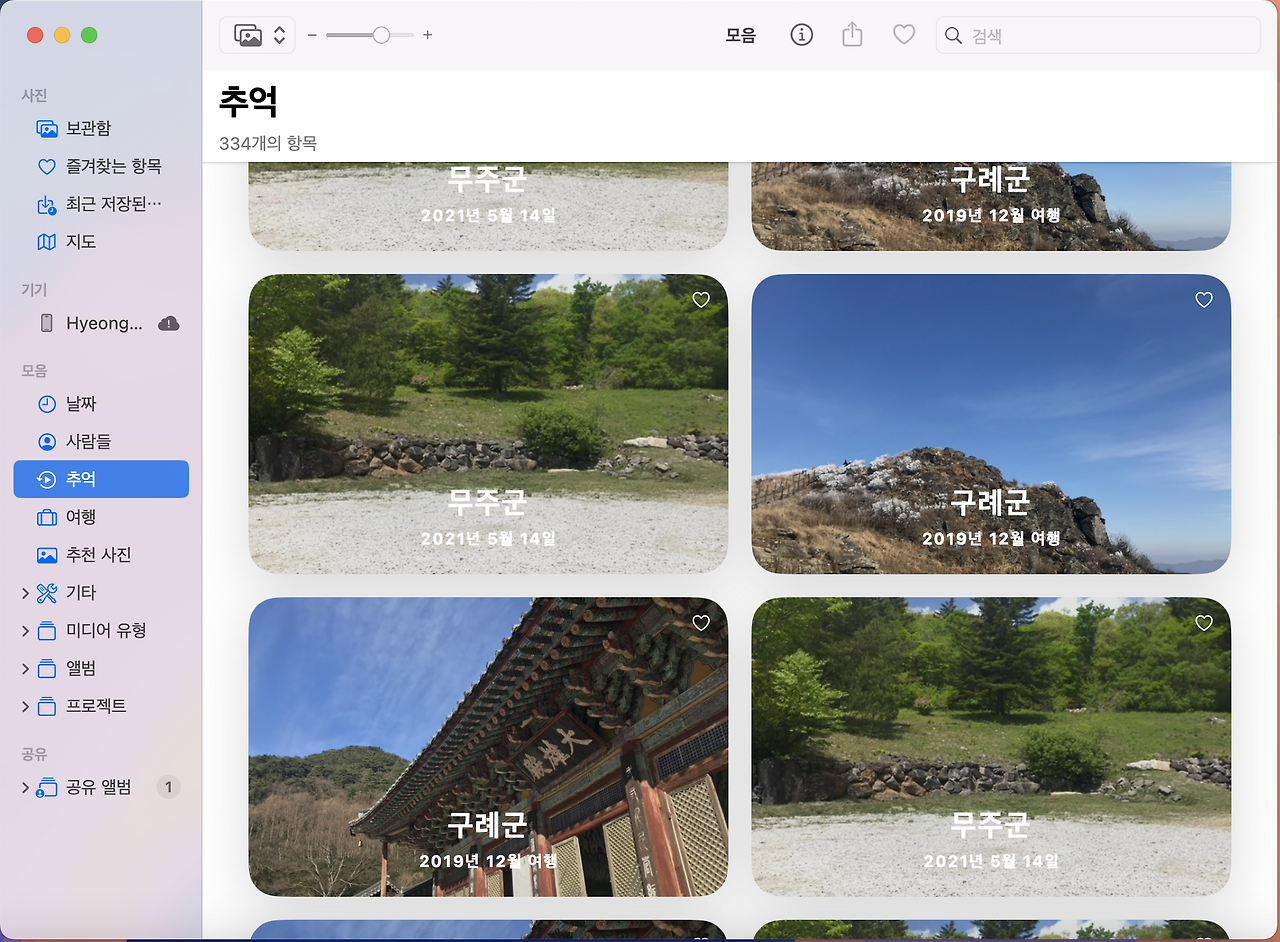Favorite the 구례군 rocky hill memory using its heart
Screen dimensions: 1280x942
[1204, 300]
